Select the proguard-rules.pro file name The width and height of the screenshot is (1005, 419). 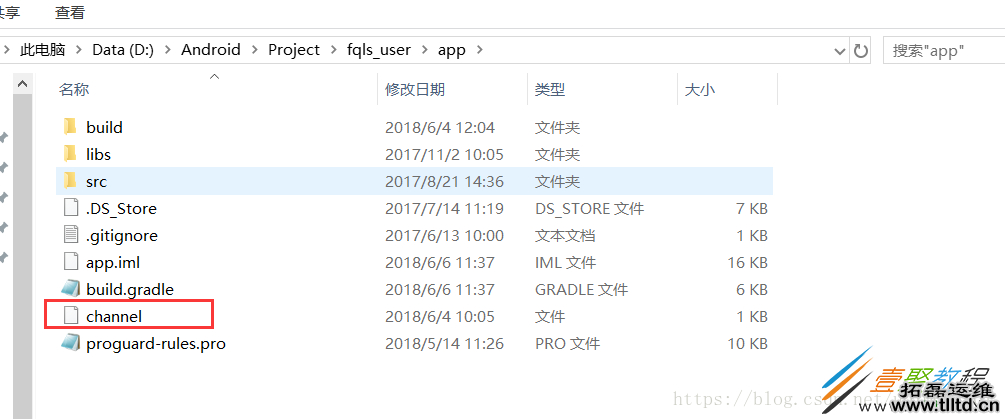156,344
